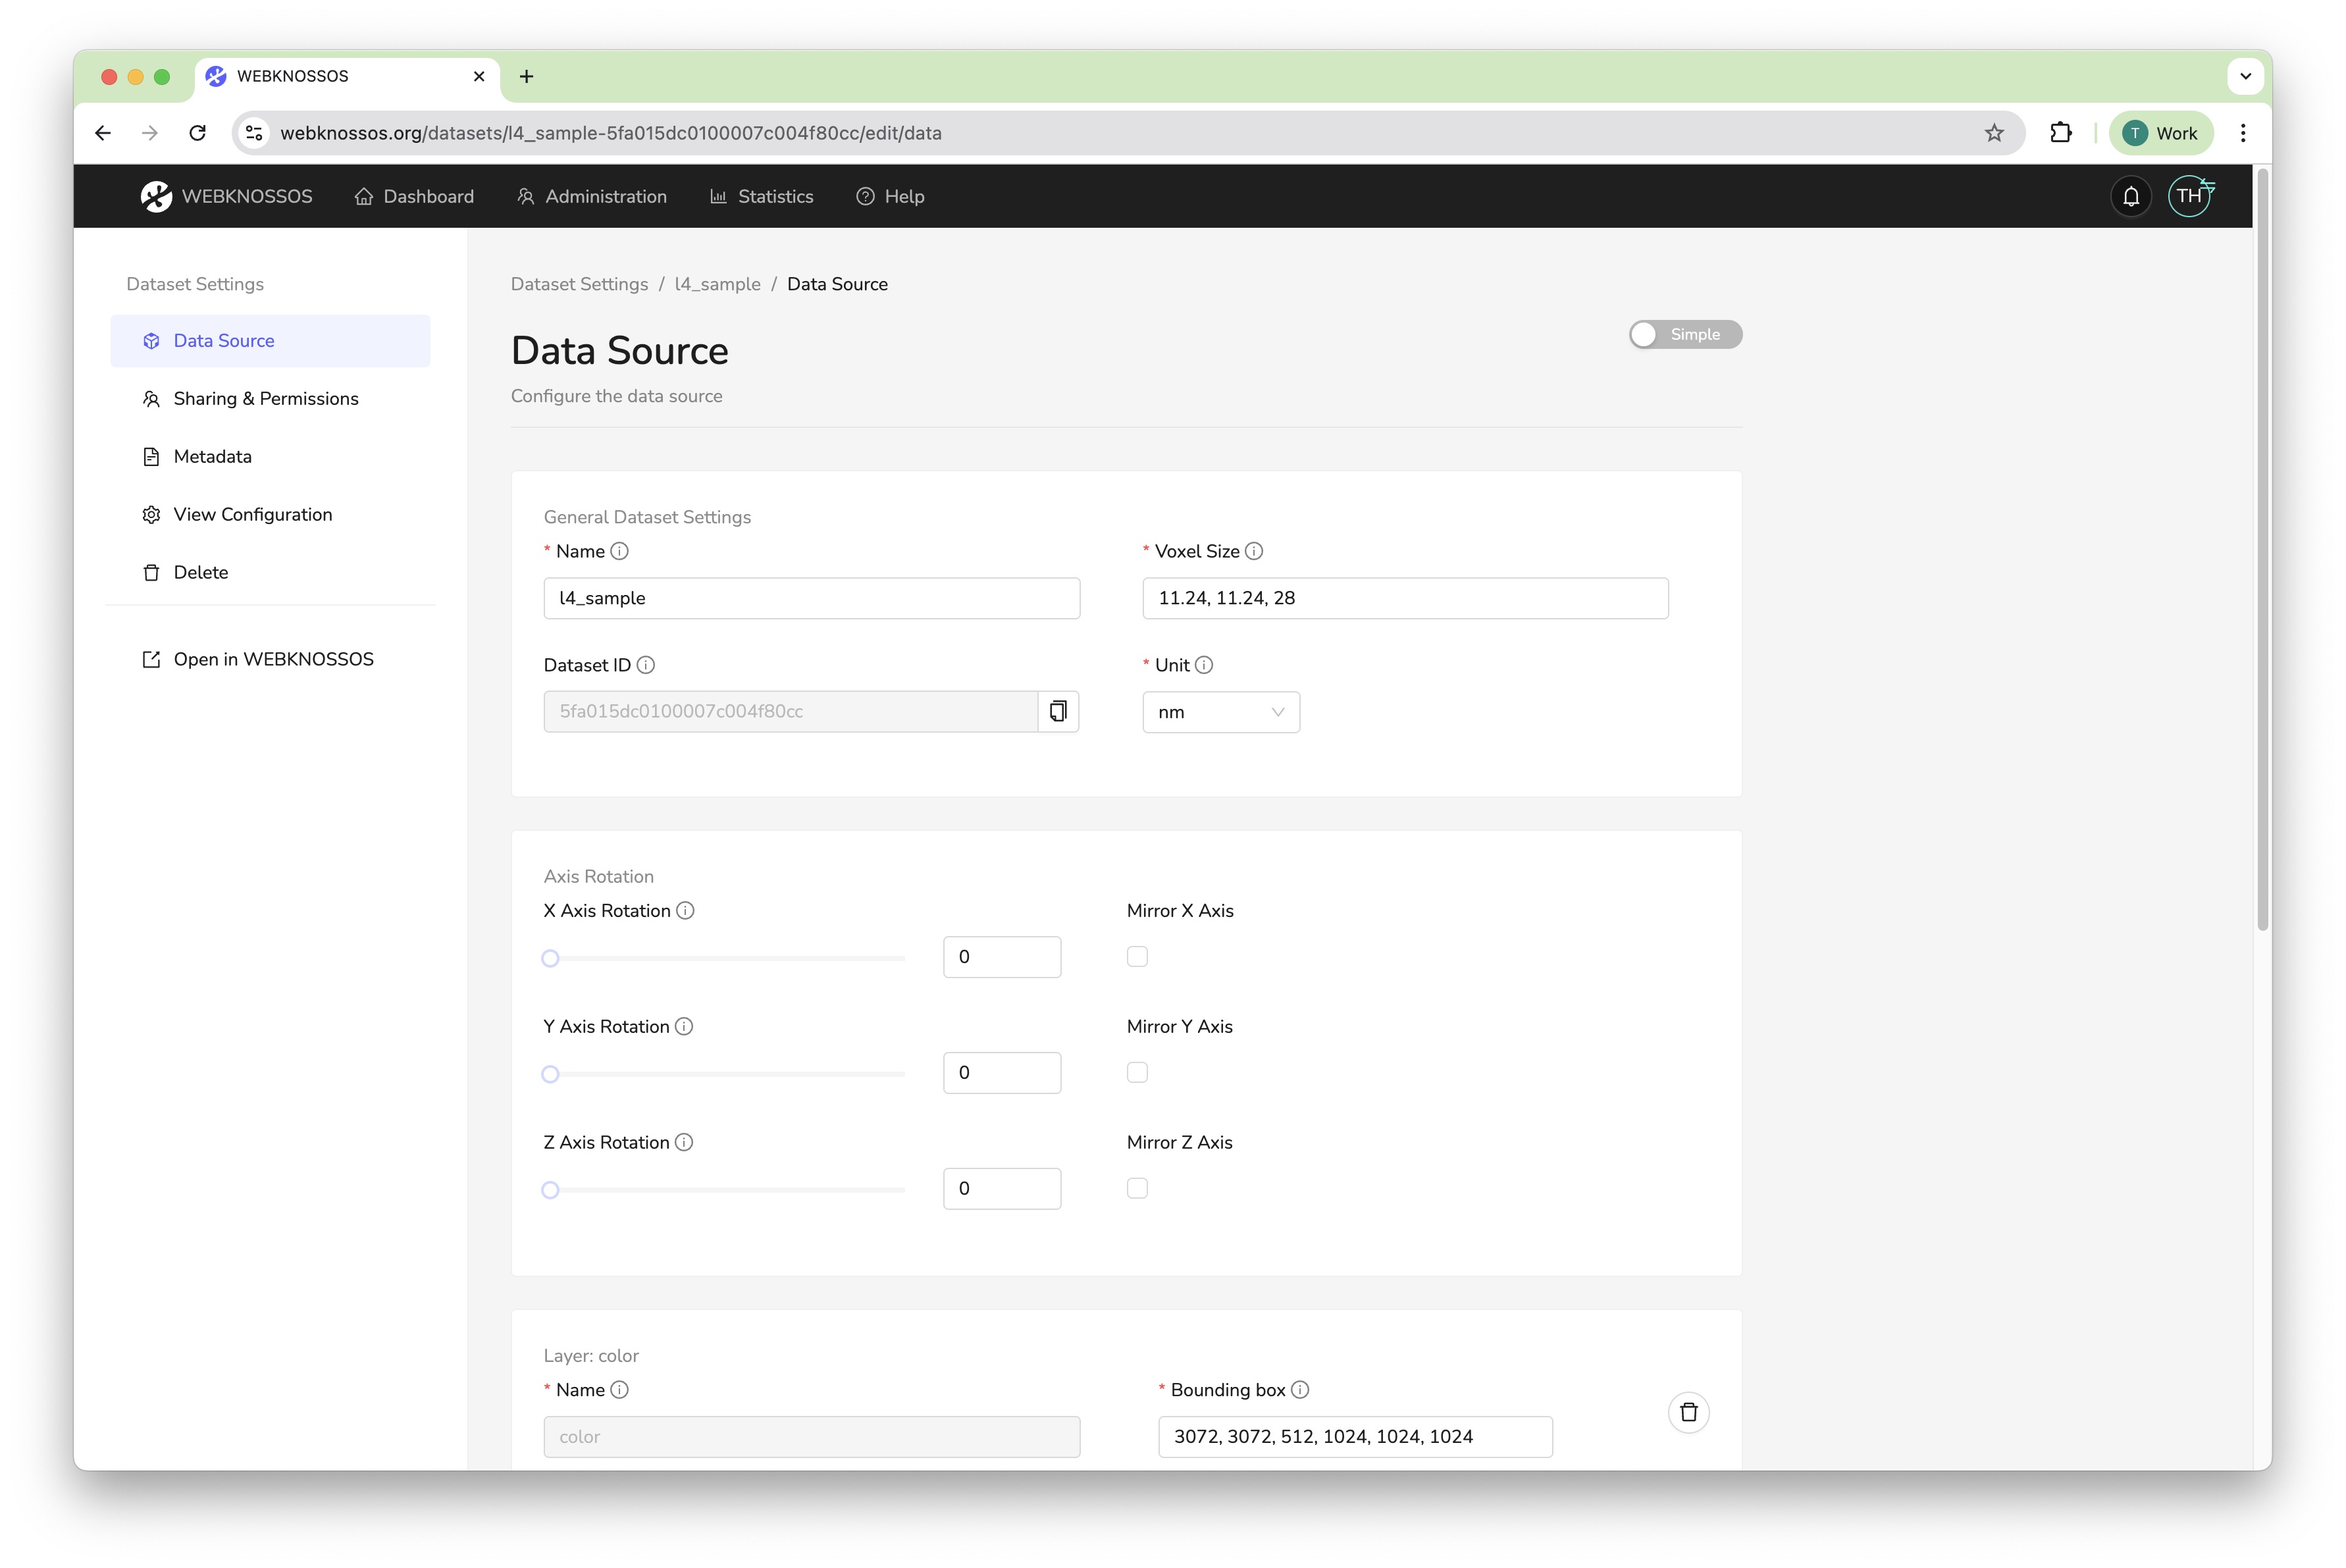Screen dimensions: 2346x1568
Task: Delete the color layer via trash icon
Action: 1688,1412
